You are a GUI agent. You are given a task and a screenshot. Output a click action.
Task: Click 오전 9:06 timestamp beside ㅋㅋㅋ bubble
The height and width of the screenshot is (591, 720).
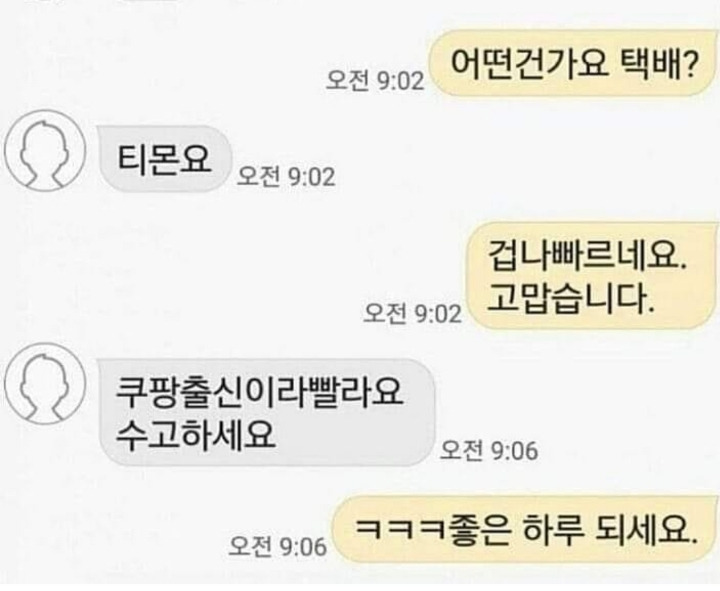(x=277, y=546)
